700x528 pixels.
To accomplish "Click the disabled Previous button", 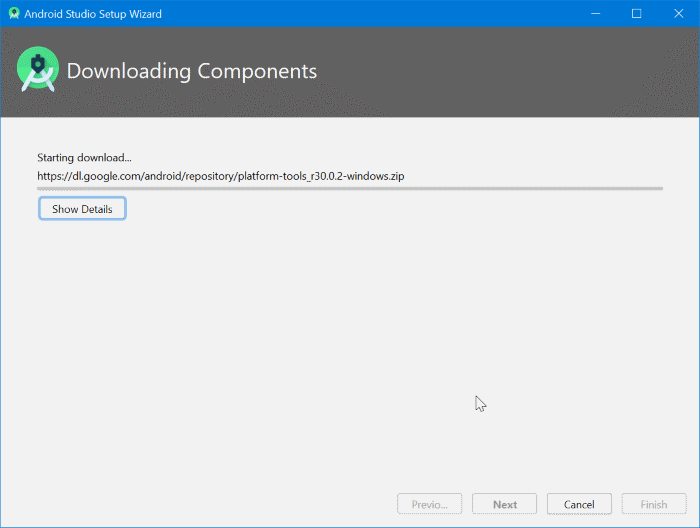I will (429, 504).
